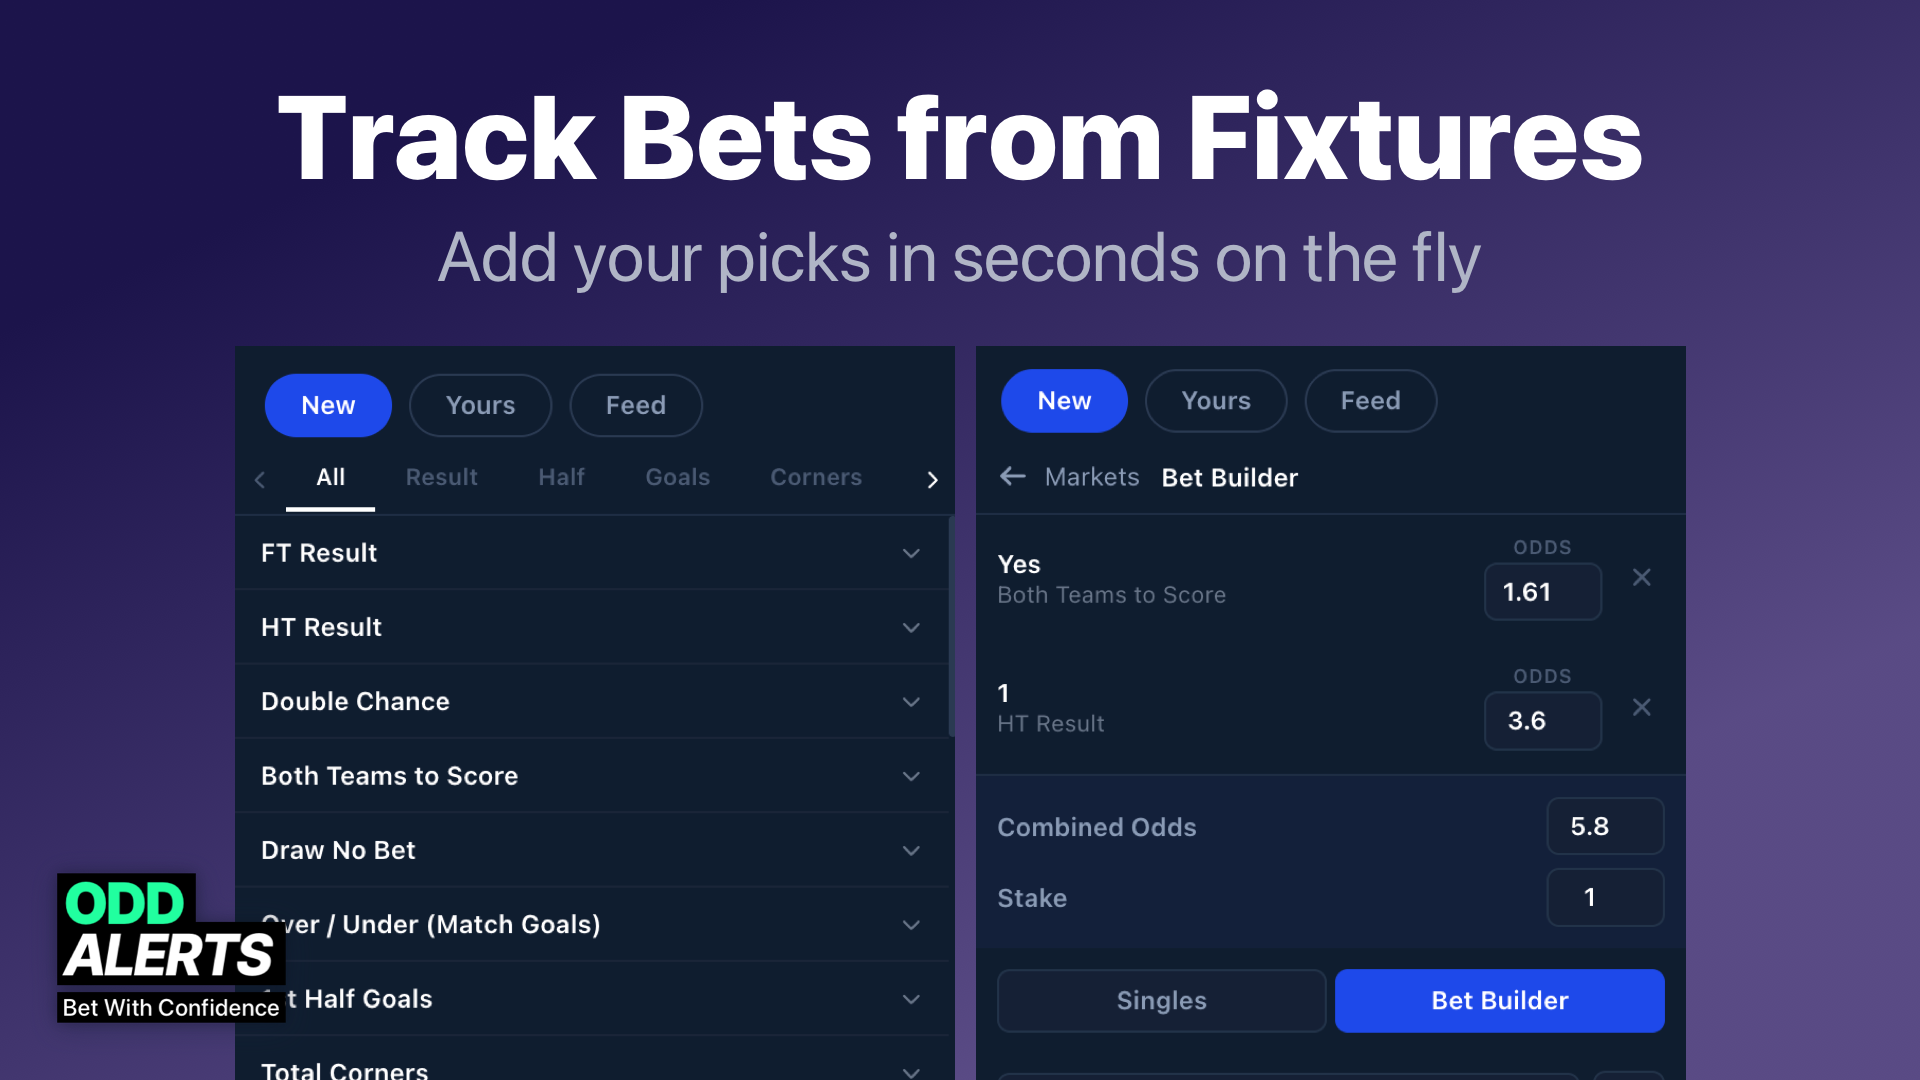
Task: Open the Feed pill in left panel
Action: tap(636, 405)
